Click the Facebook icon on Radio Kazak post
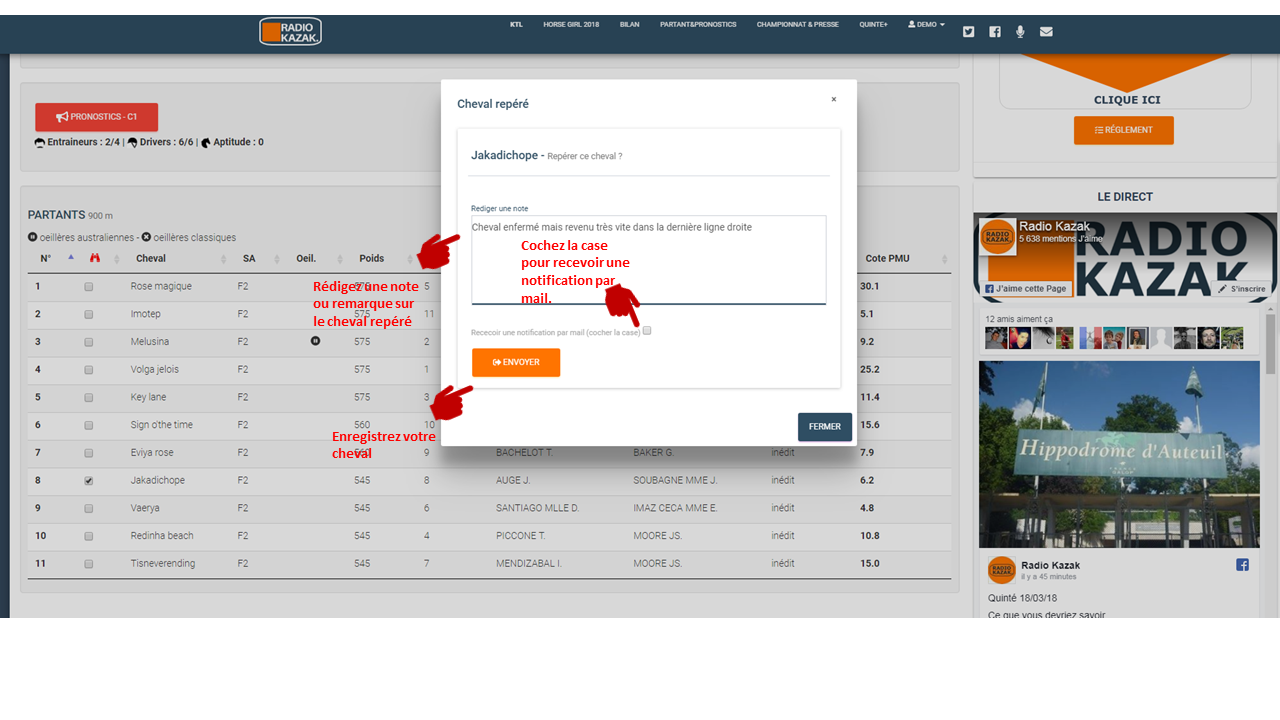 (x=1242, y=565)
